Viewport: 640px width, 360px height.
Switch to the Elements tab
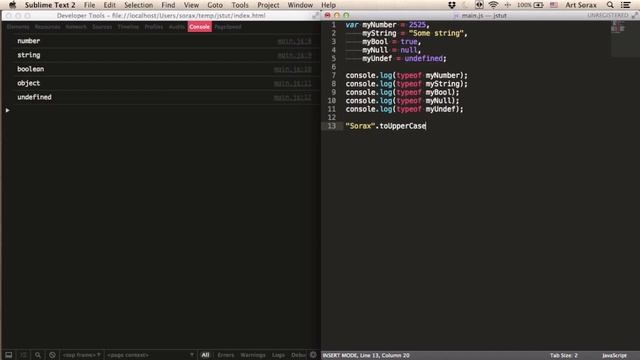[18, 27]
